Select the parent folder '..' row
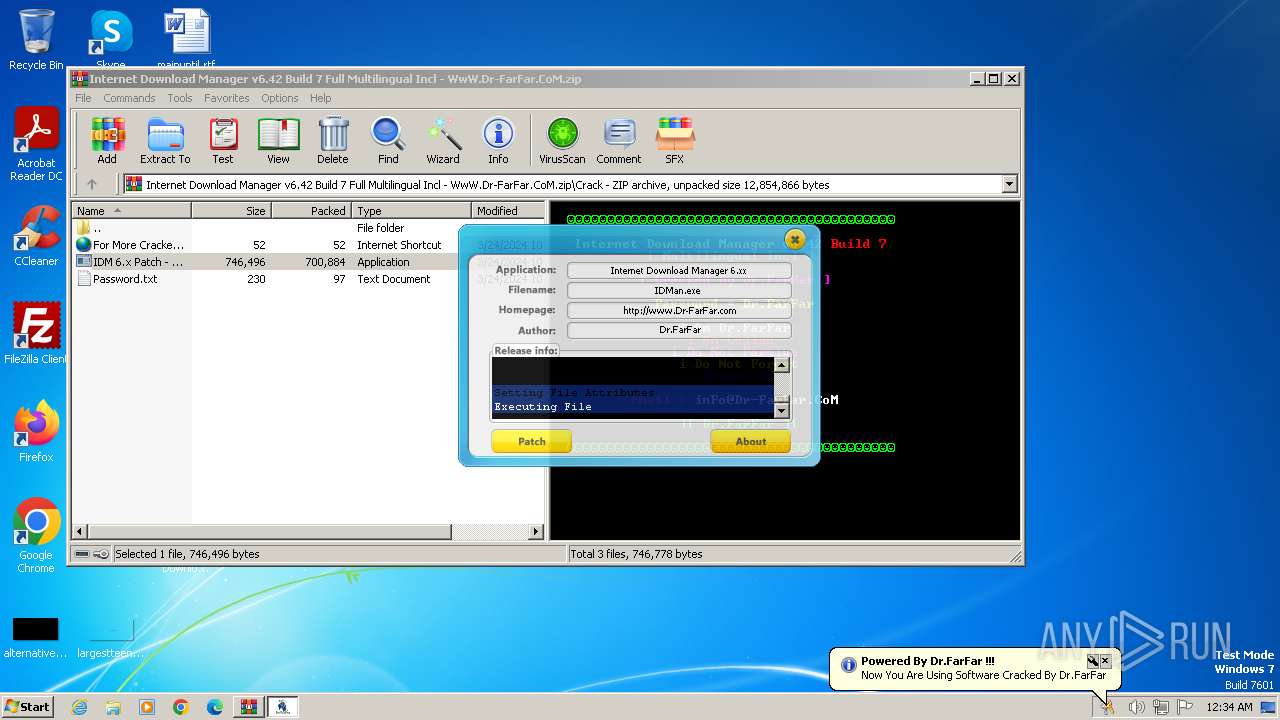Image resolution: width=1280 pixels, height=720 pixels. click(308, 228)
